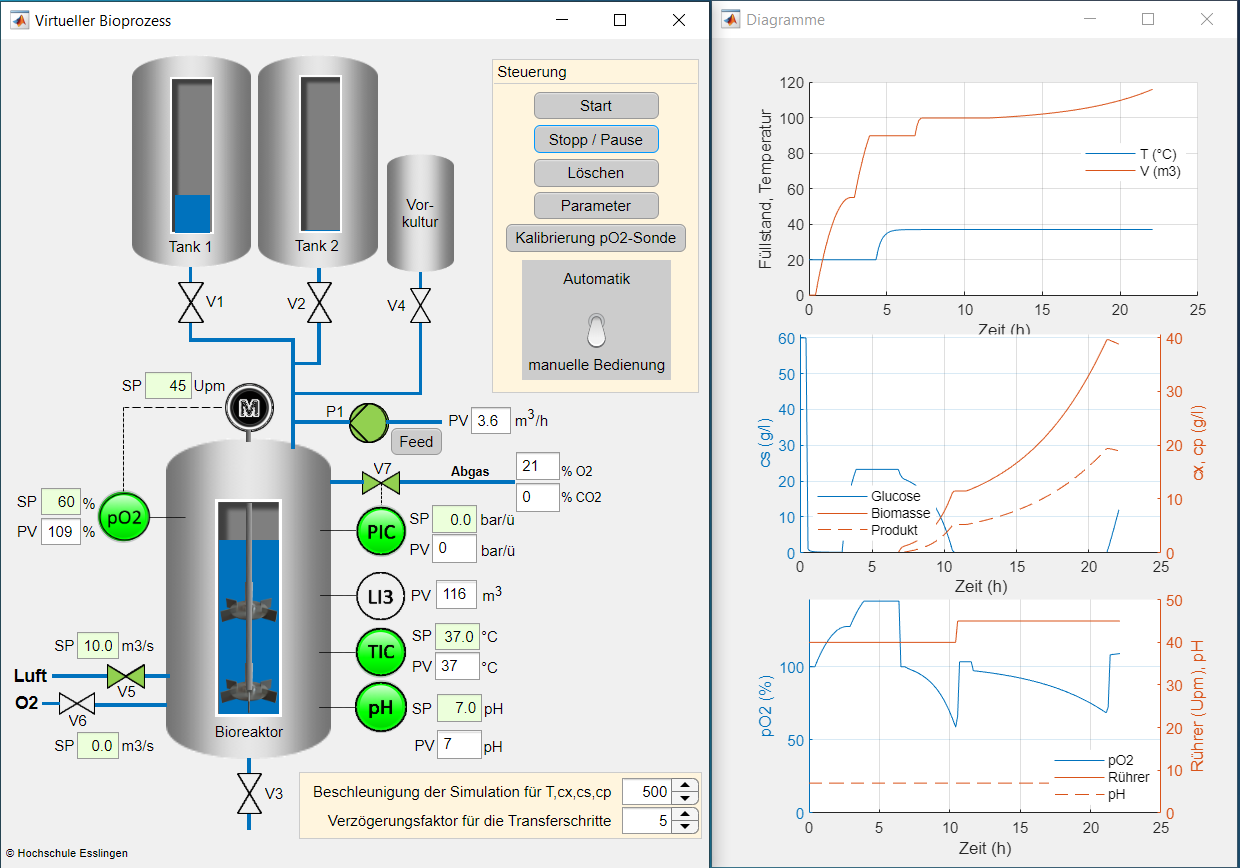Click the O2 SP field showing 0.0
1240x868 pixels.
coord(99,746)
